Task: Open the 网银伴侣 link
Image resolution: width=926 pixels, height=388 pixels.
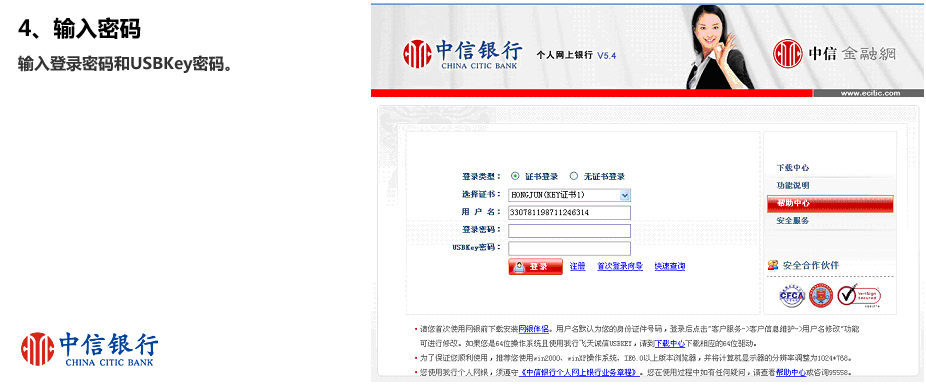Action: 534,329
